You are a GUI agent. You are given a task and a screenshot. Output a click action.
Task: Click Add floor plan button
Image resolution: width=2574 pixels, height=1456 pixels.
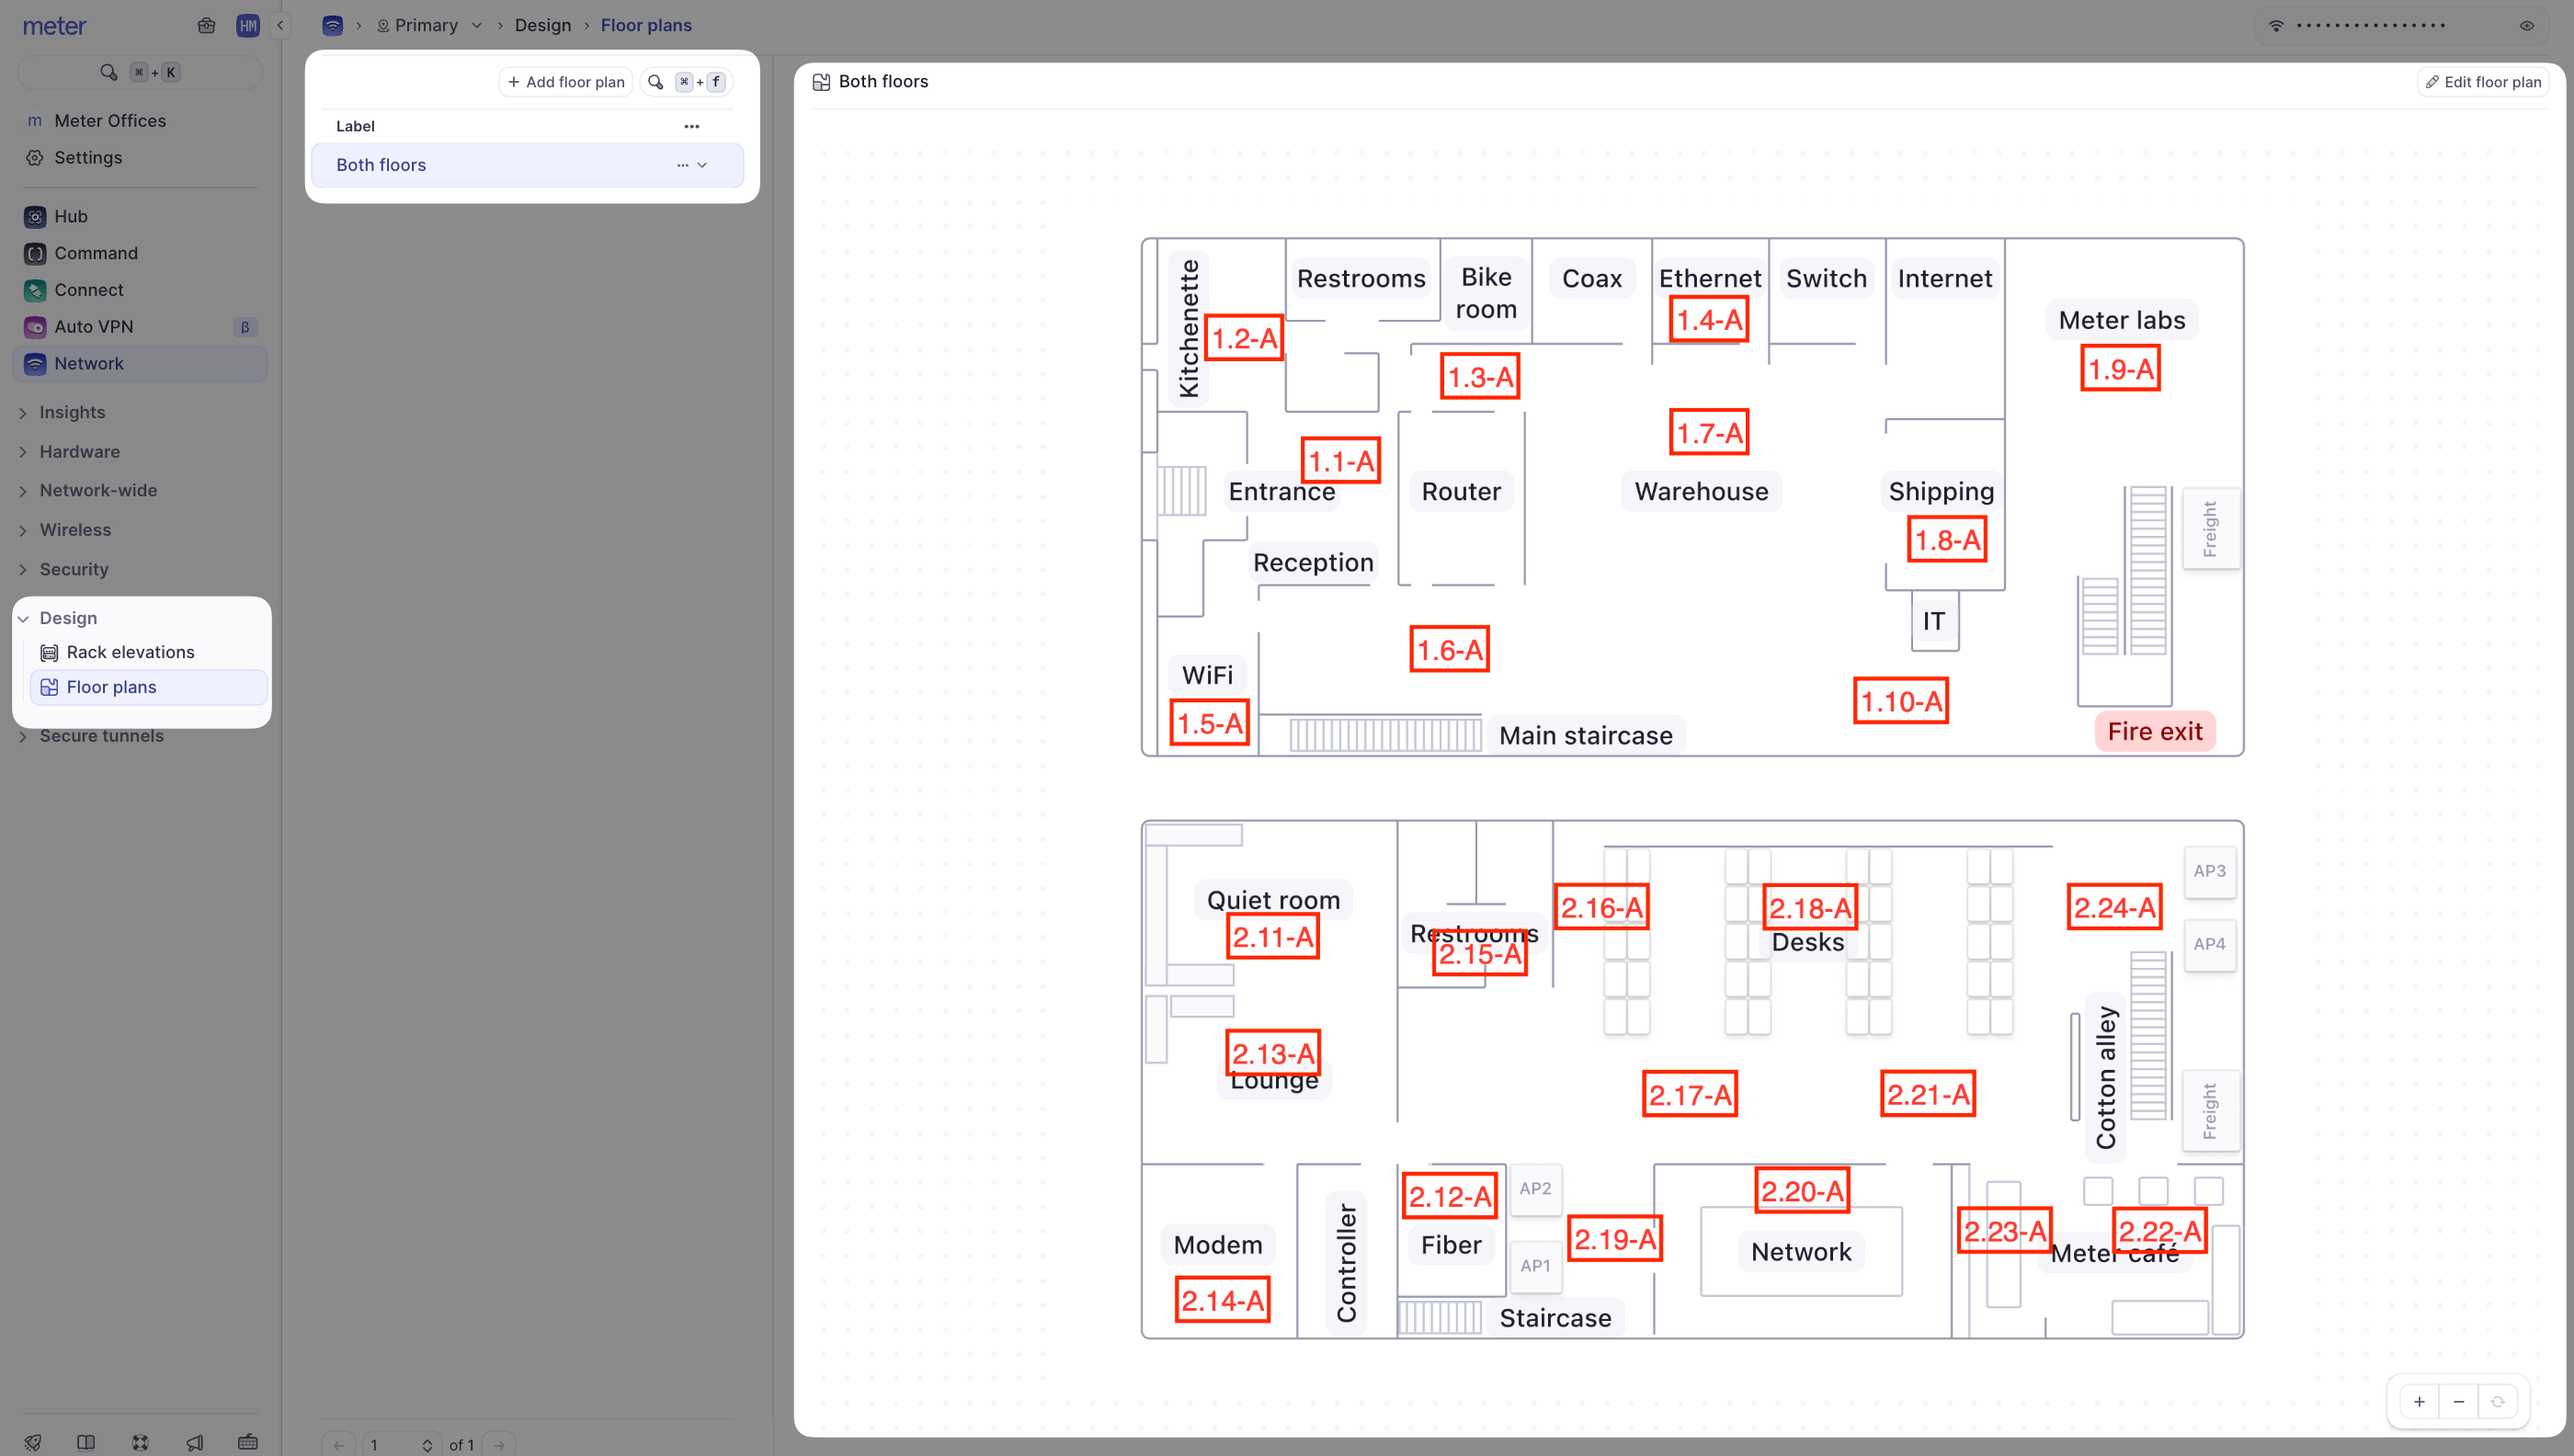point(566,82)
